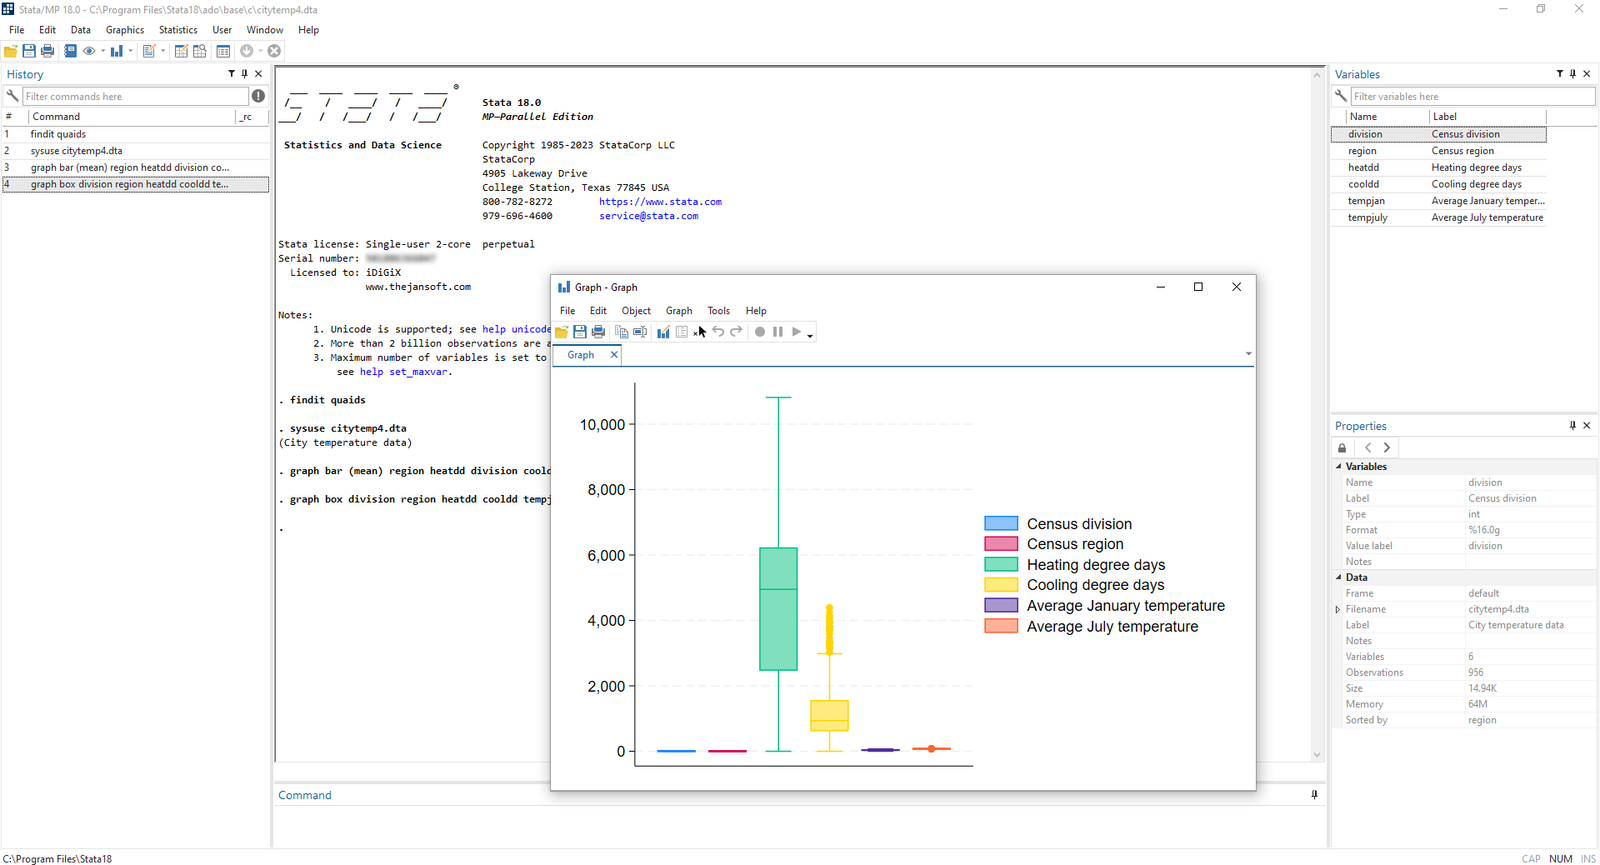The height and width of the screenshot is (865, 1600).
Task: Open the Data menu
Action: 81,30
